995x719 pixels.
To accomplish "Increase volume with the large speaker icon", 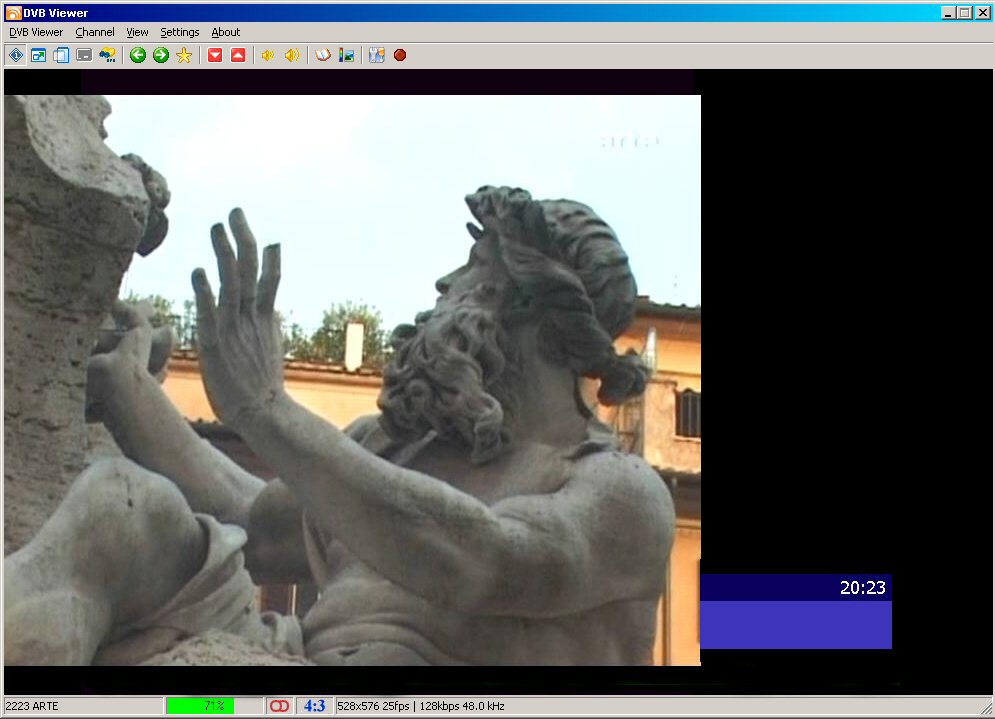I will coord(291,55).
